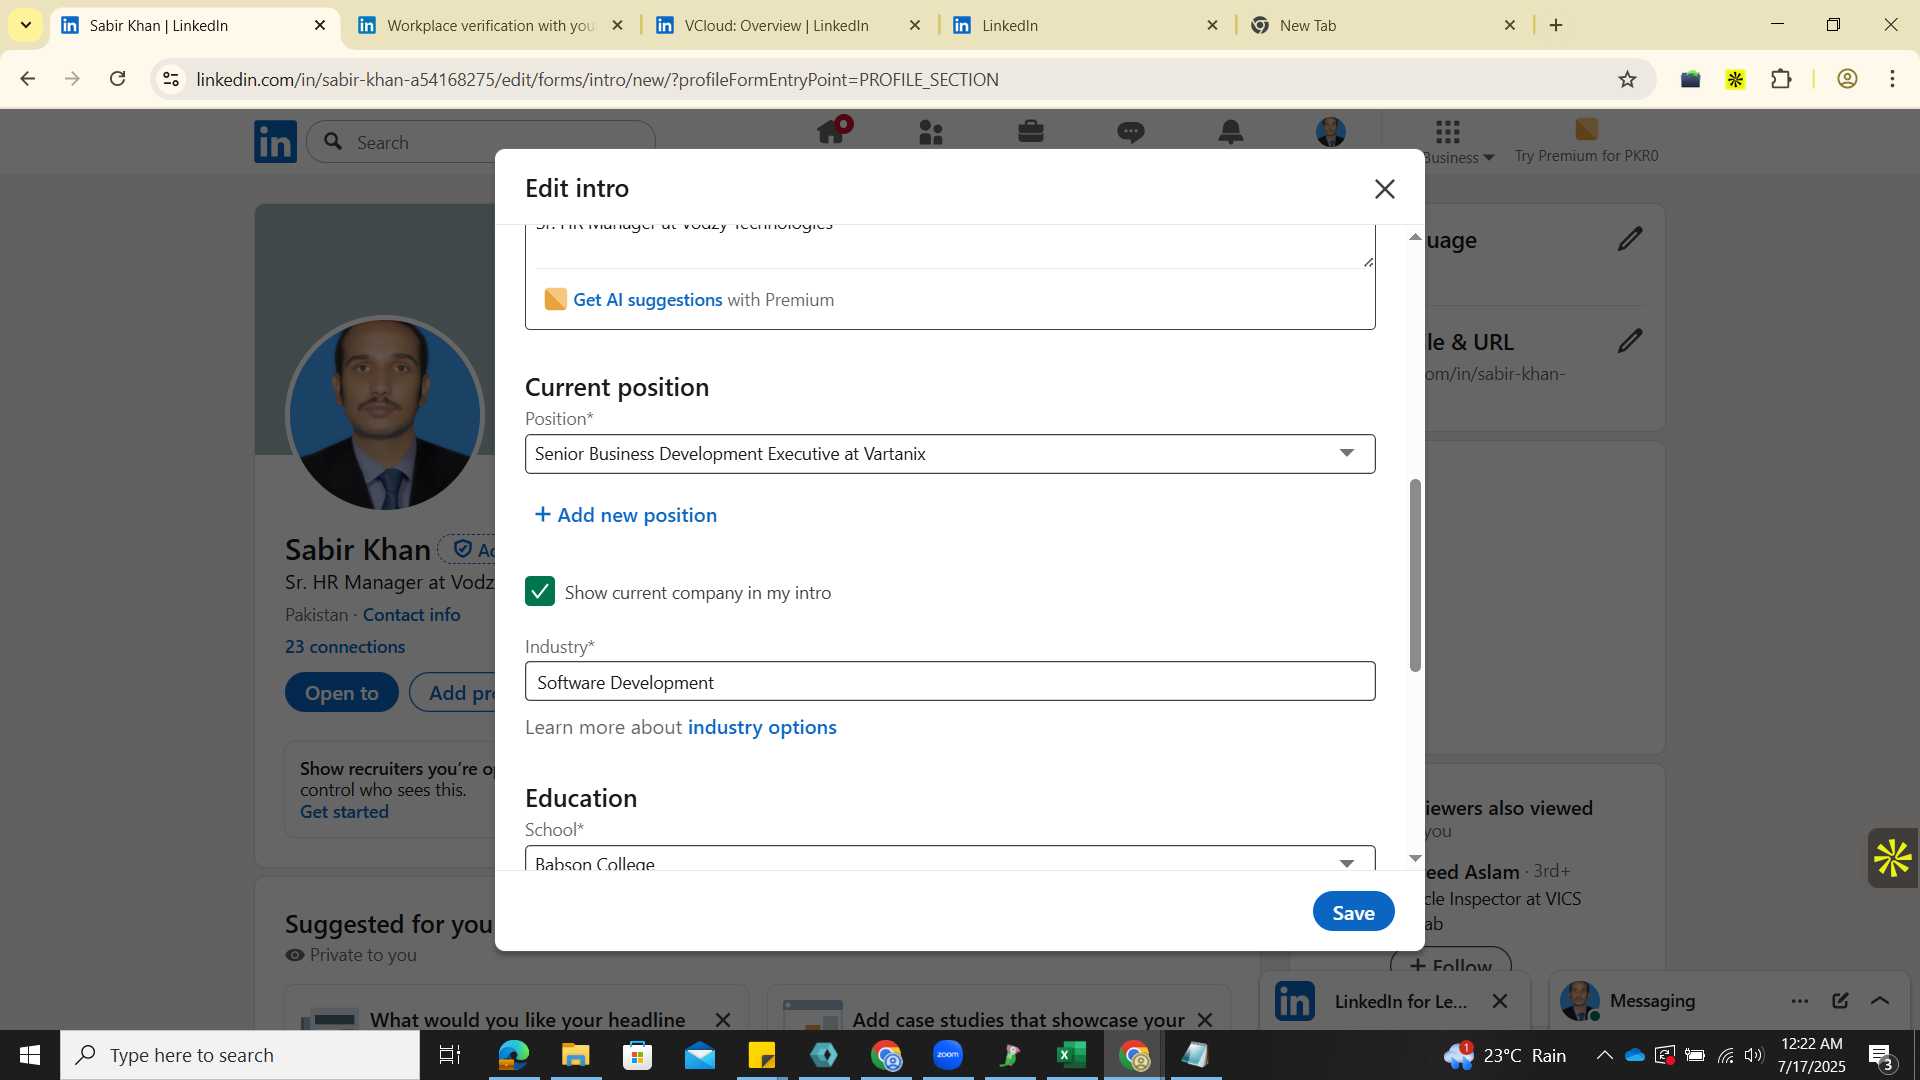
Task: Open the For Business grid icon
Action: (x=1448, y=131)
